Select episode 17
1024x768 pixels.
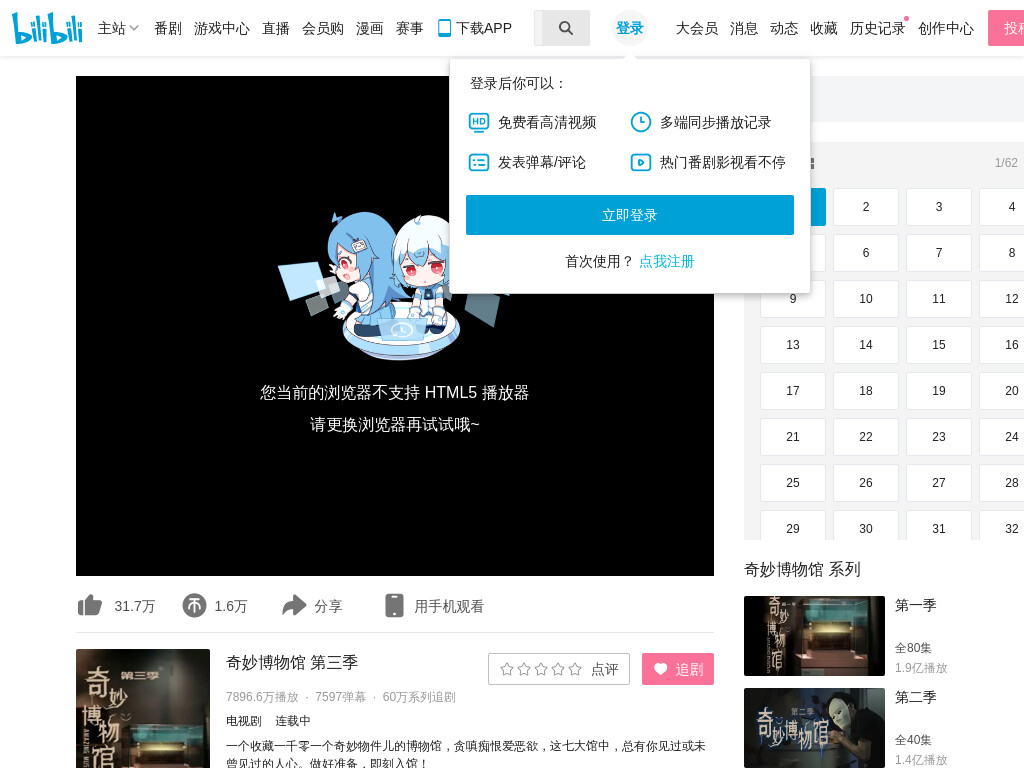tap(793, 391)
